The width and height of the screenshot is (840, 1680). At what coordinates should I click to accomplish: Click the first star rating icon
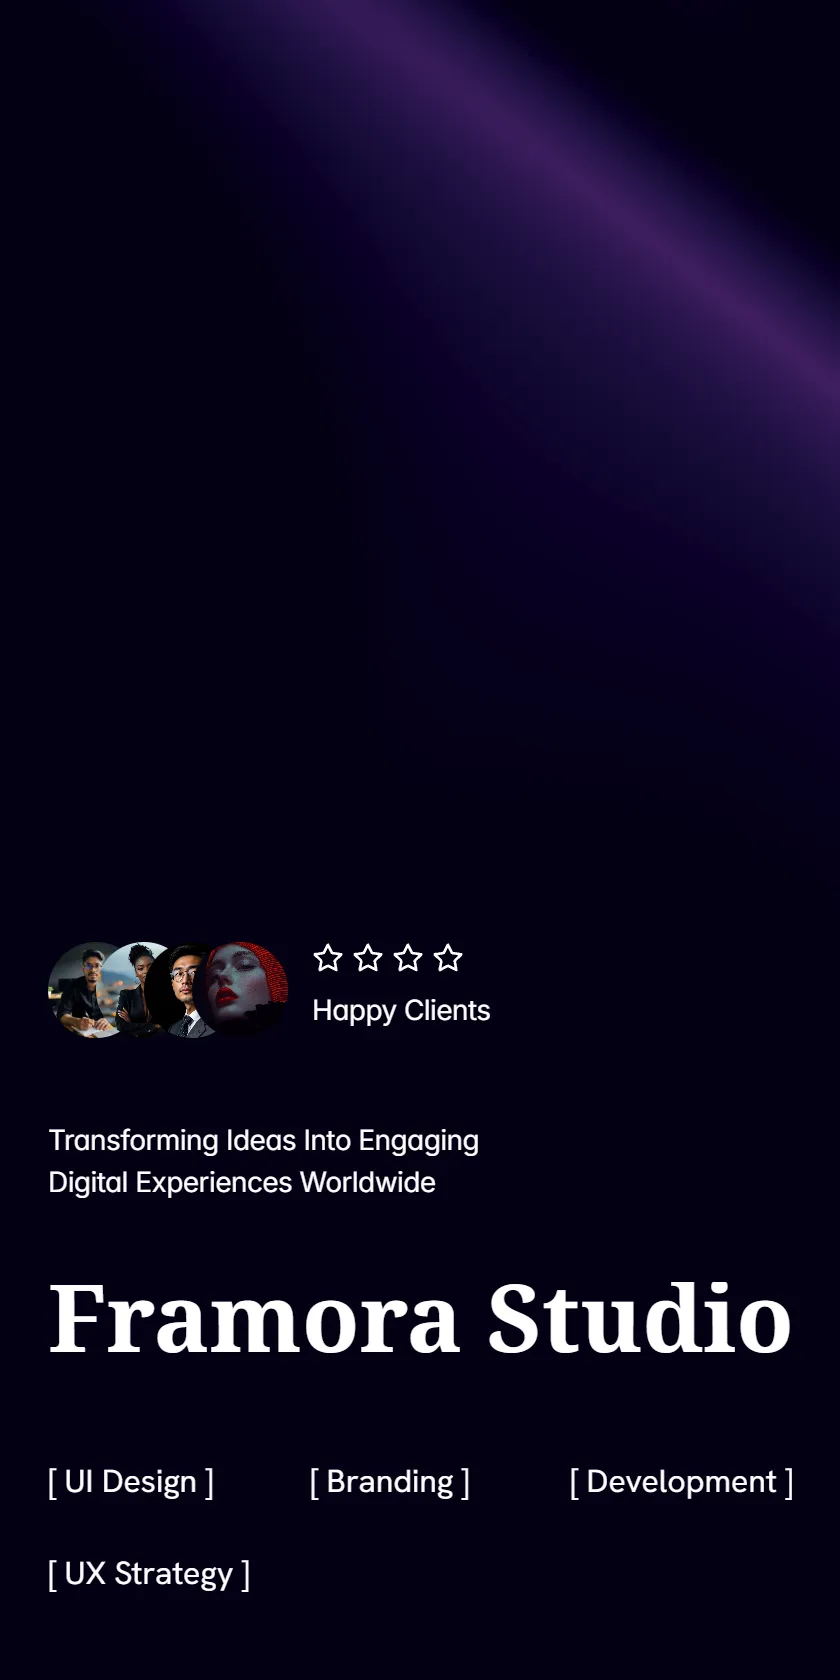coord(328,958)
